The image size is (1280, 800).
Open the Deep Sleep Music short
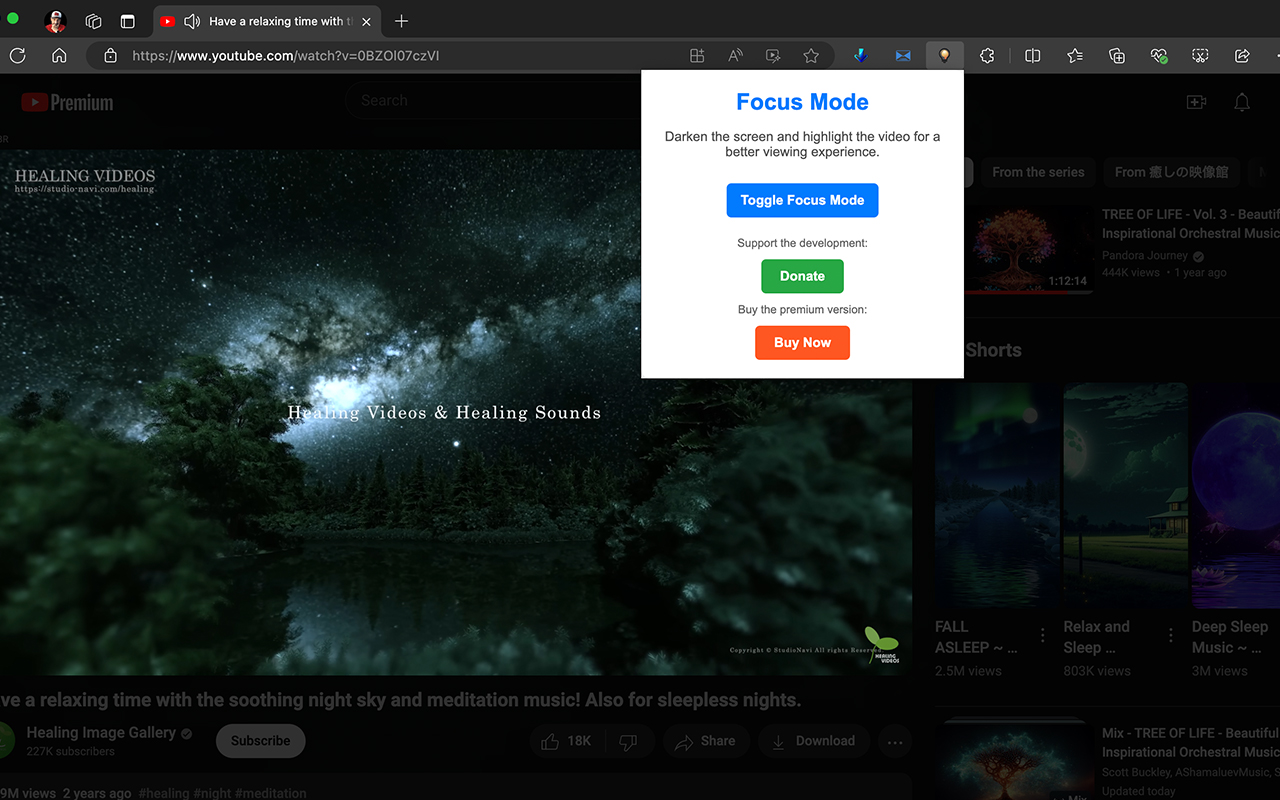[x=1236, y=496]
